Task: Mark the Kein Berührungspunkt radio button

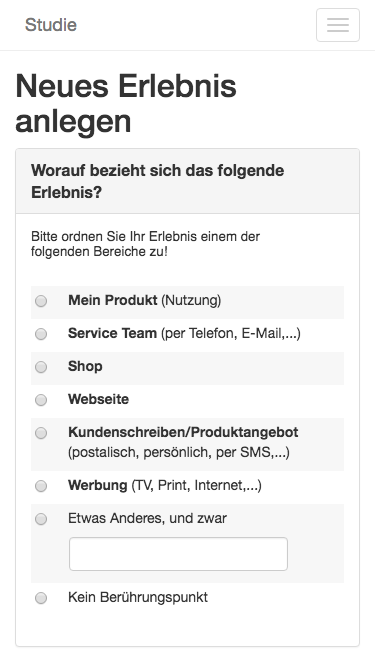Action: (x=41, y=598)
